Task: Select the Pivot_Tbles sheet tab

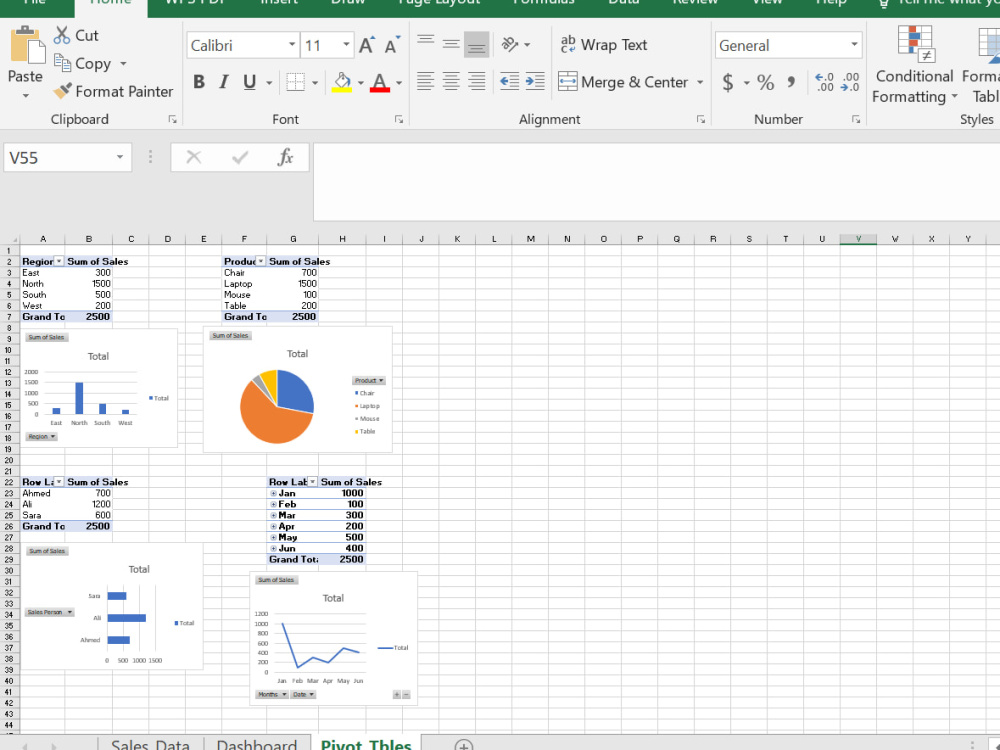Action: [x=366, y=744]
